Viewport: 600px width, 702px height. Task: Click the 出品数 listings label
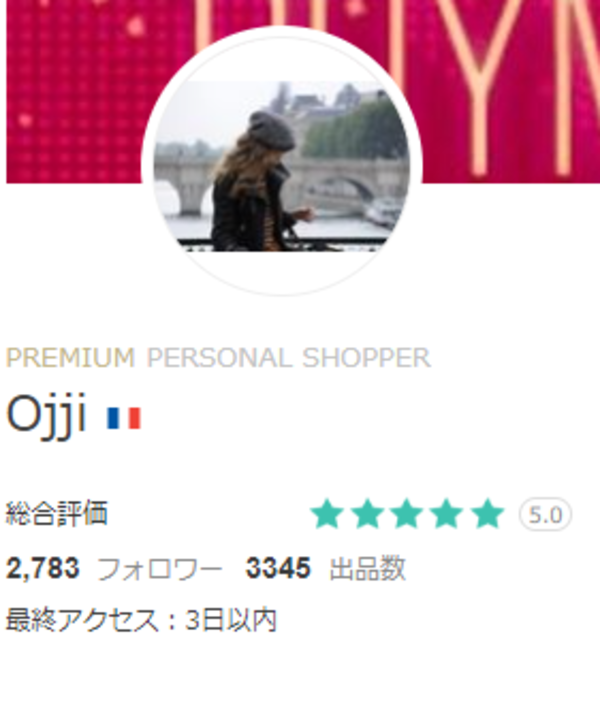368,569
